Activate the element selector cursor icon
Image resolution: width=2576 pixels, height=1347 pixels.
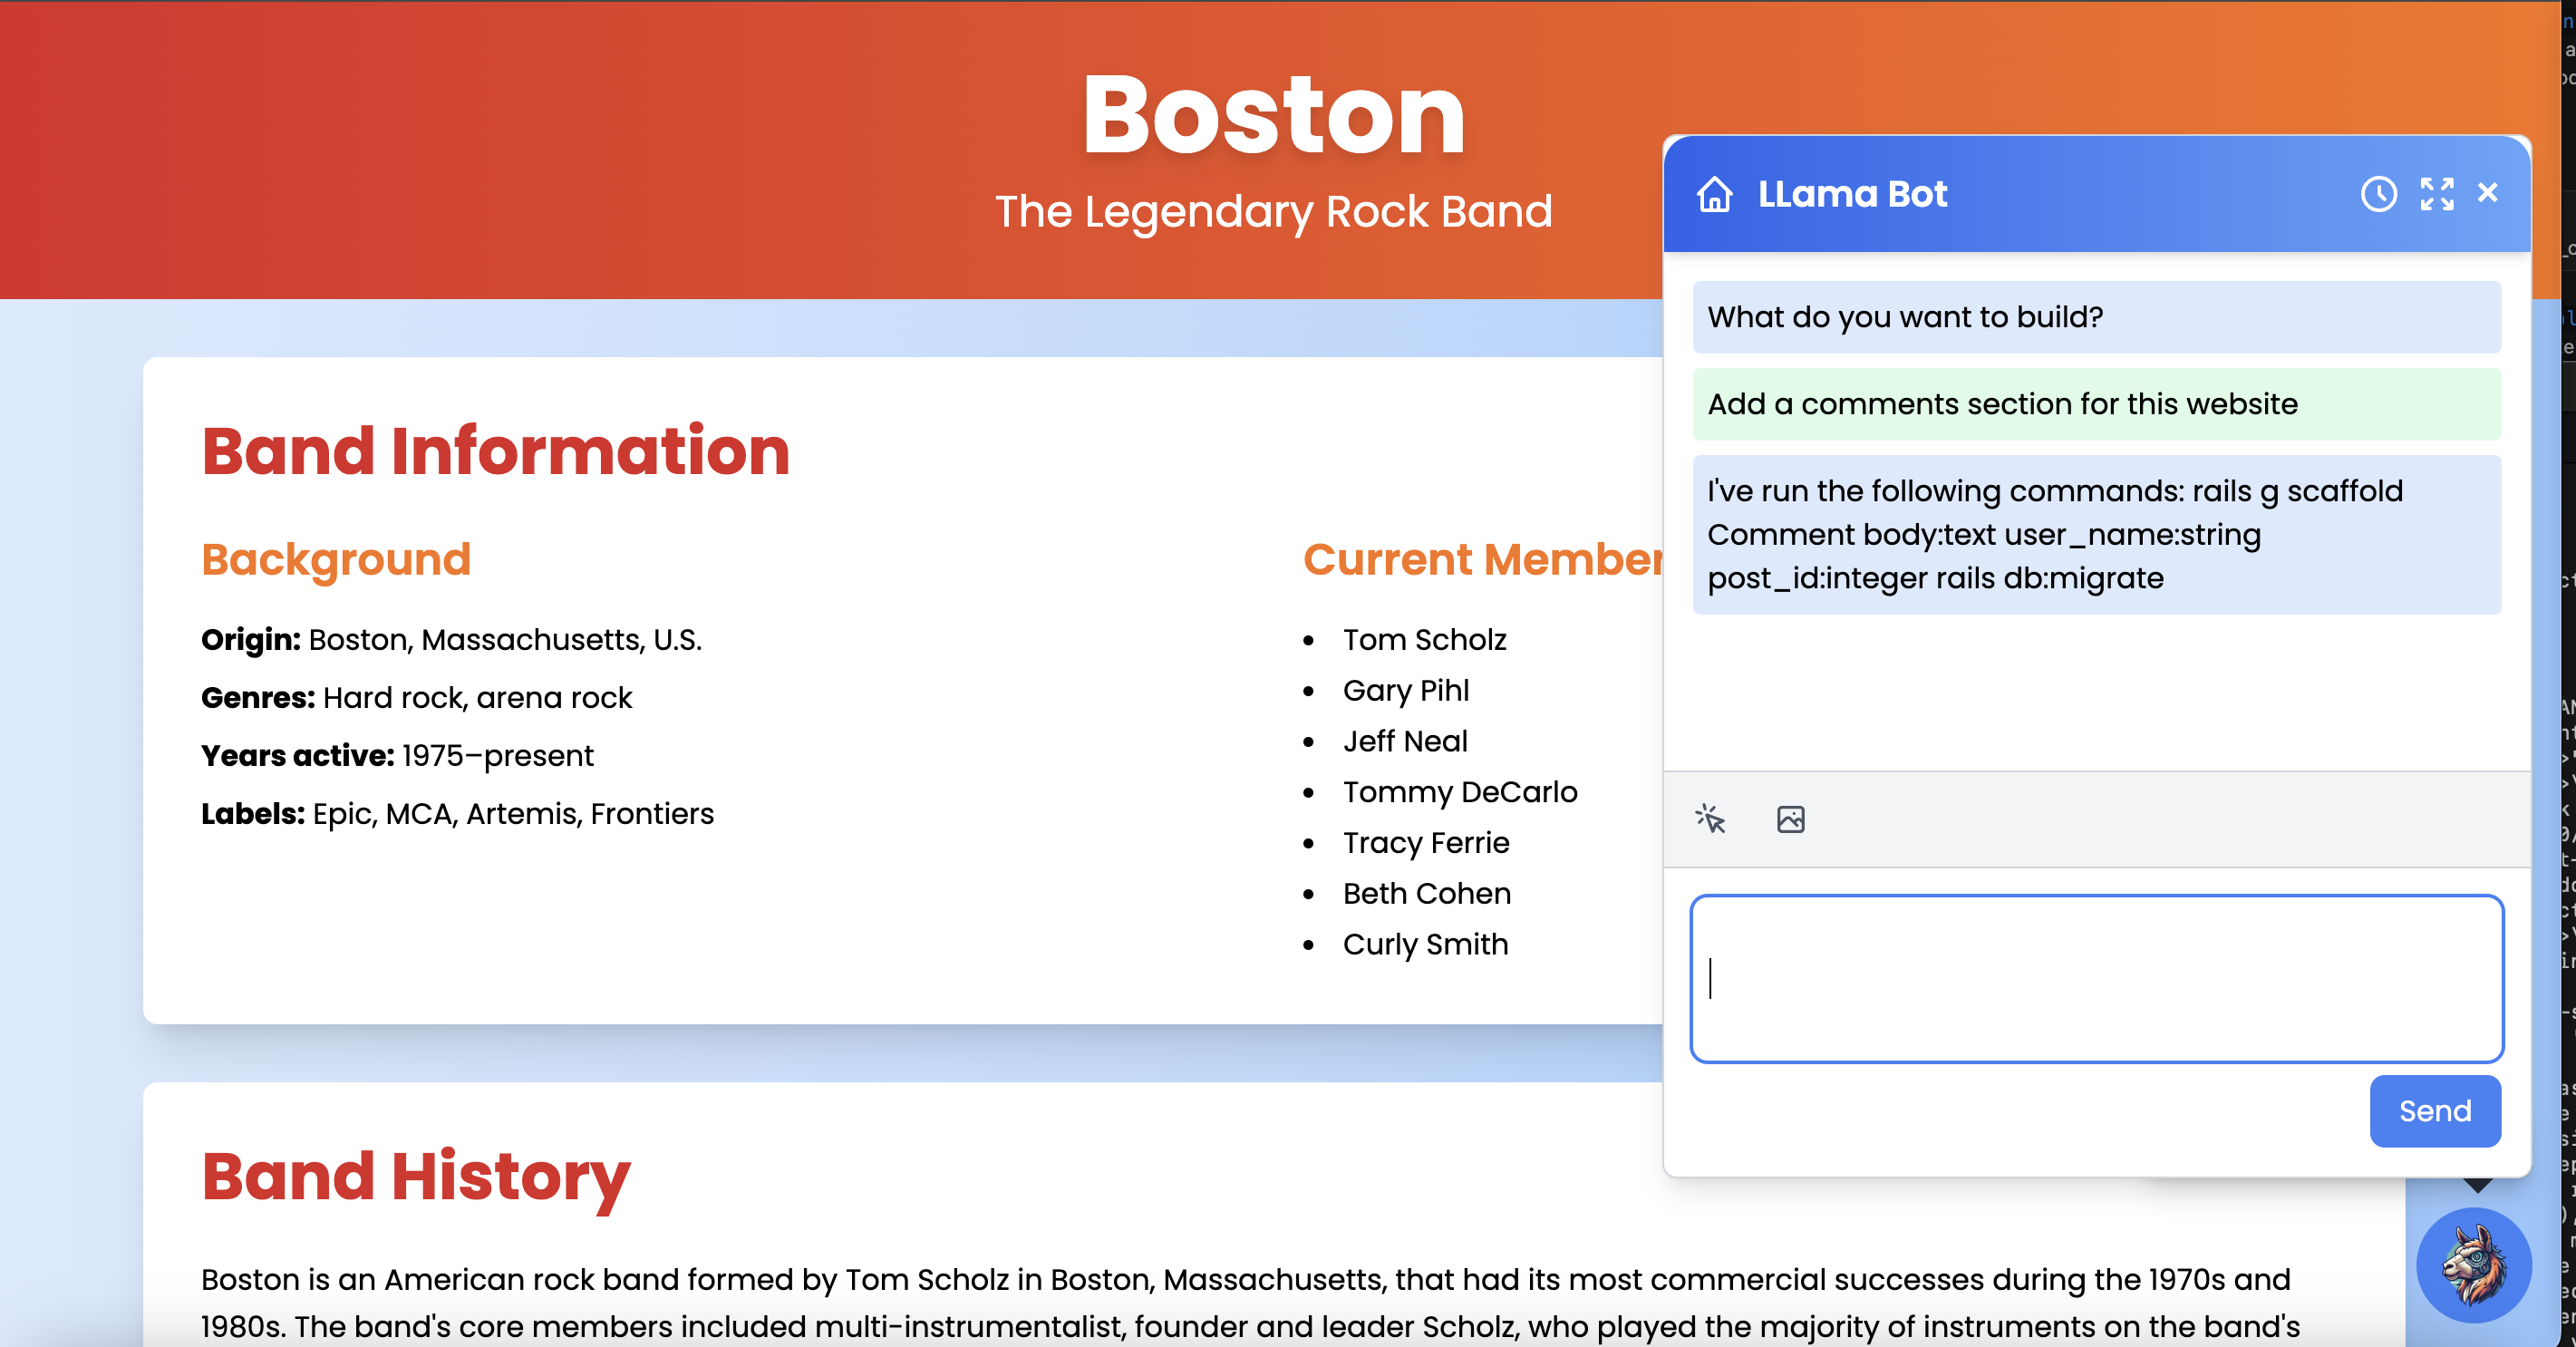pos(1710,819)
